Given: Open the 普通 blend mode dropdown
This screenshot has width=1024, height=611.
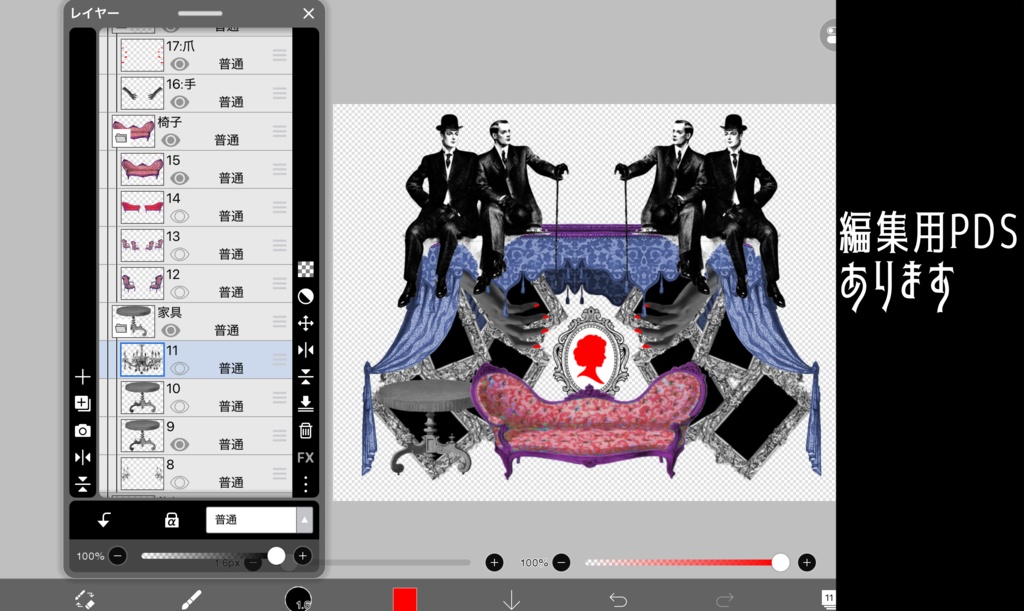Looking at the screenshot, I should tap(259, 520).
